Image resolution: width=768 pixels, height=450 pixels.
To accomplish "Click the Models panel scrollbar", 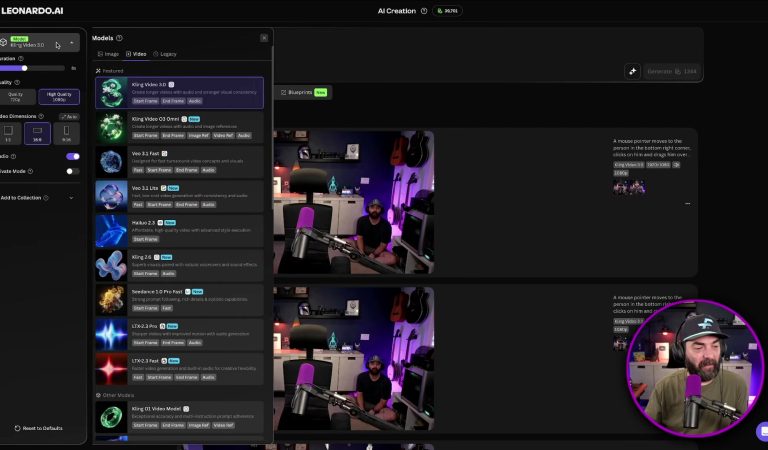I will click(272, 127).
